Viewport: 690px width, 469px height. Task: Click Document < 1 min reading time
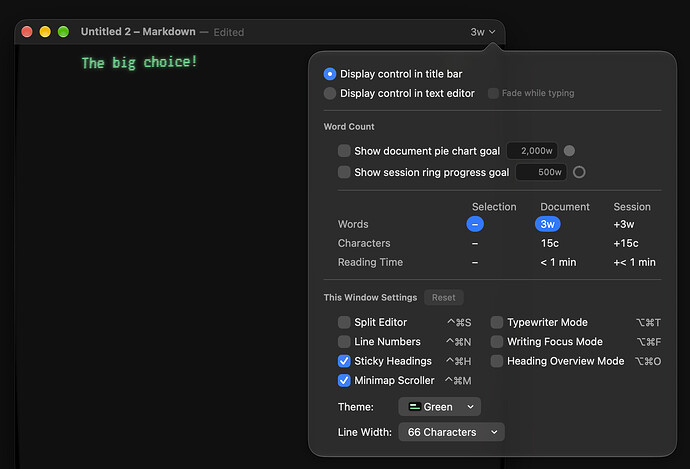pos(558,262)
